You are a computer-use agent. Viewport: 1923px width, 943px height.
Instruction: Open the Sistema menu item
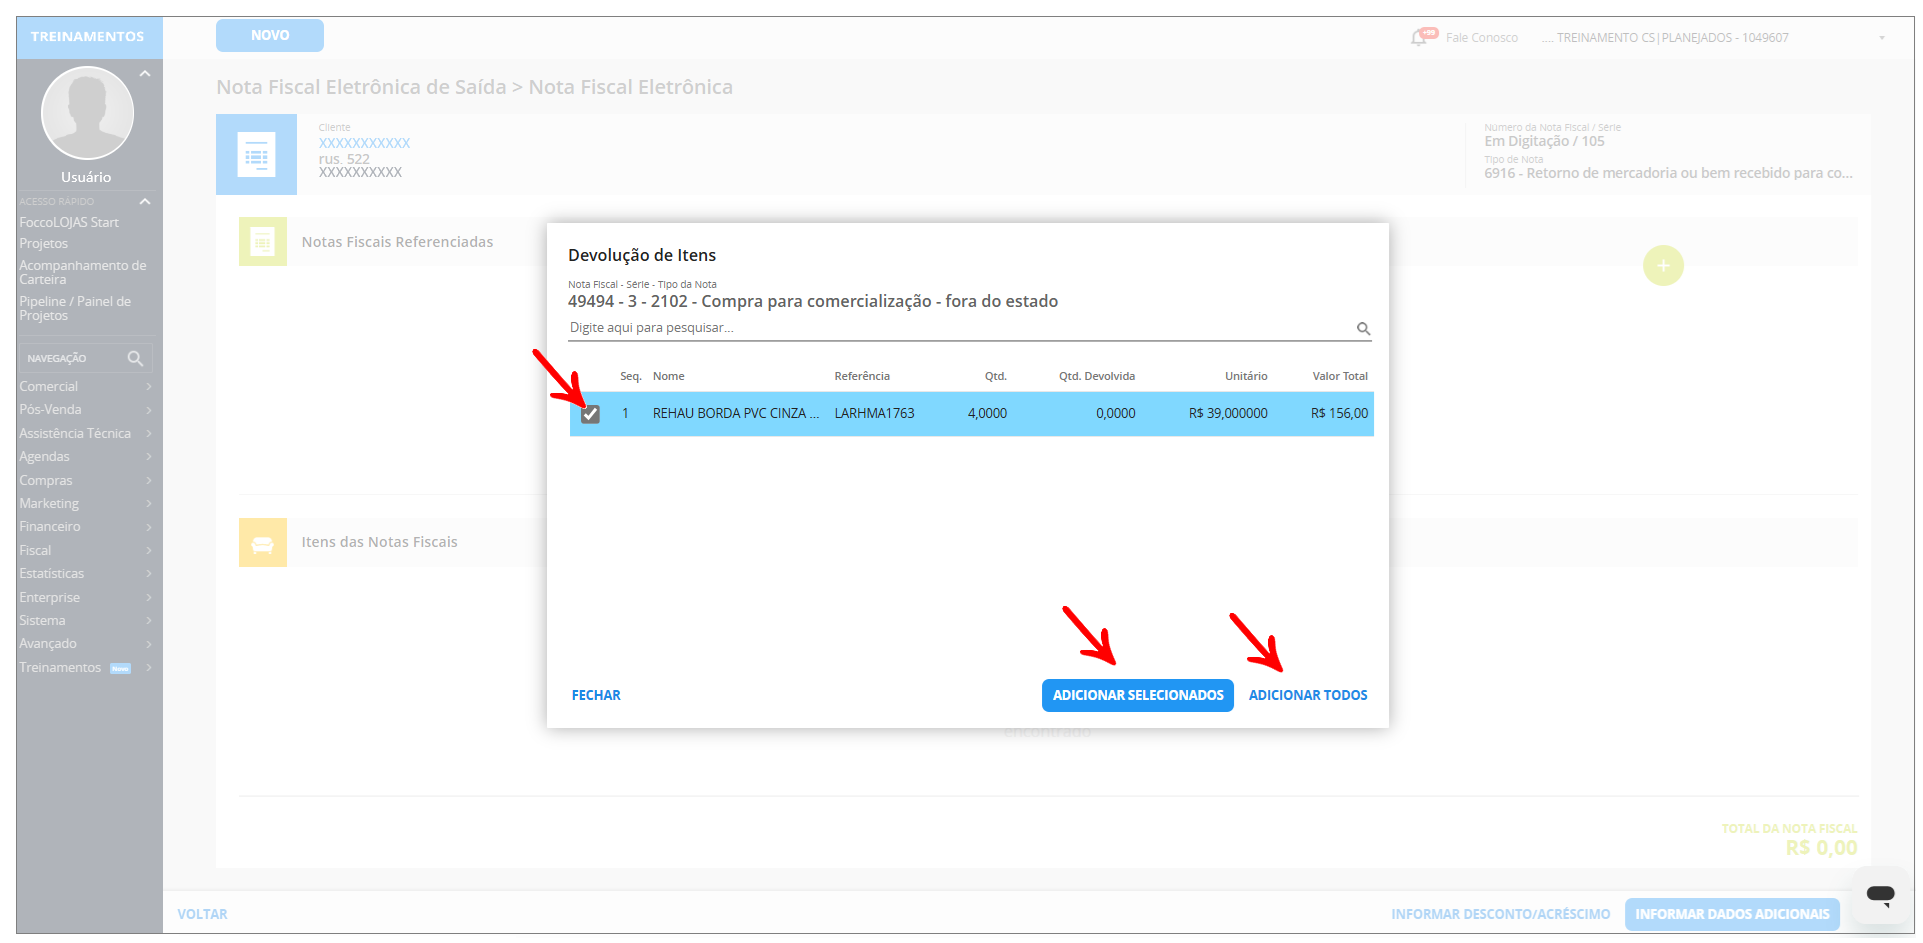click(86, 621)
